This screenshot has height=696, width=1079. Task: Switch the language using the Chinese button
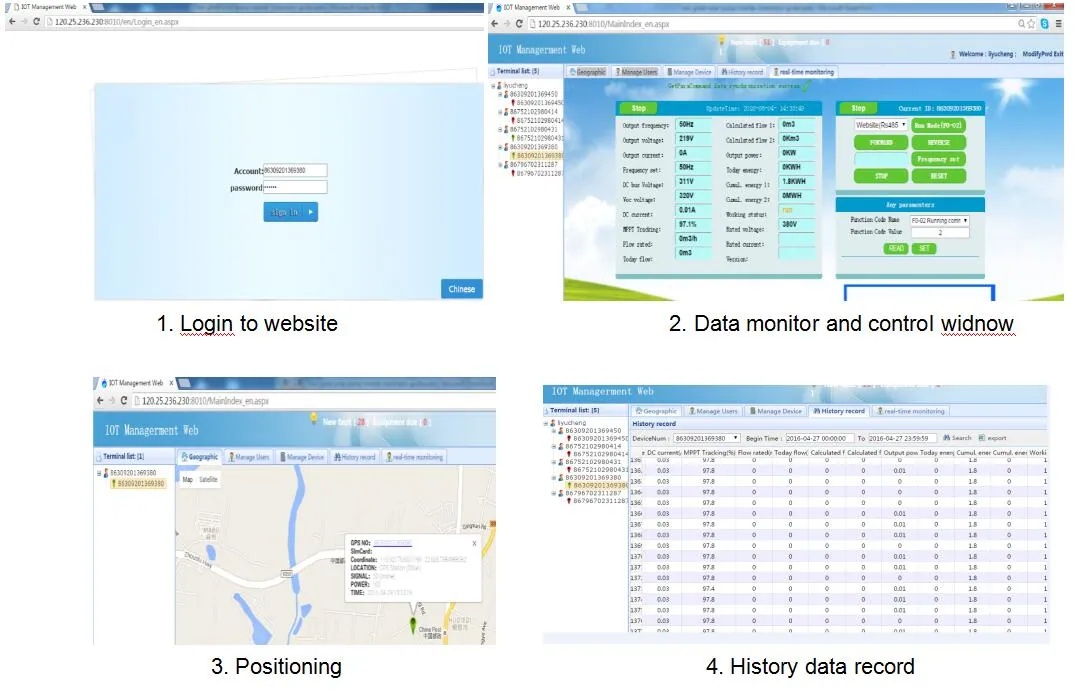coord(462,289)
